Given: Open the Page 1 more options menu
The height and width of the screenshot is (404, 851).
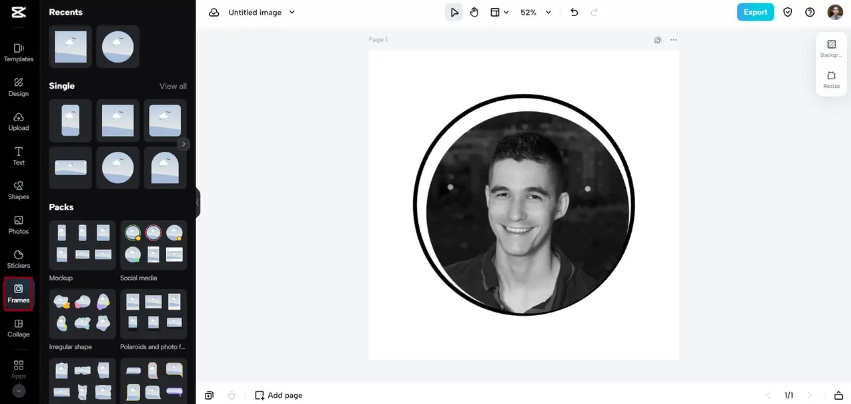Looking at the screenshot, I should (674, 40).
